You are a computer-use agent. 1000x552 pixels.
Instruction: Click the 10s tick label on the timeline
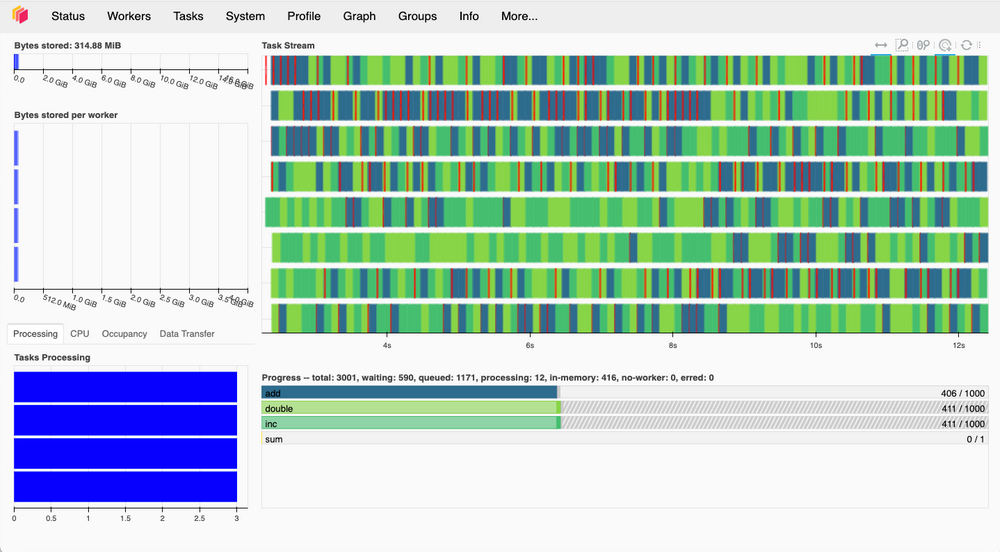(x=816, y=345)
